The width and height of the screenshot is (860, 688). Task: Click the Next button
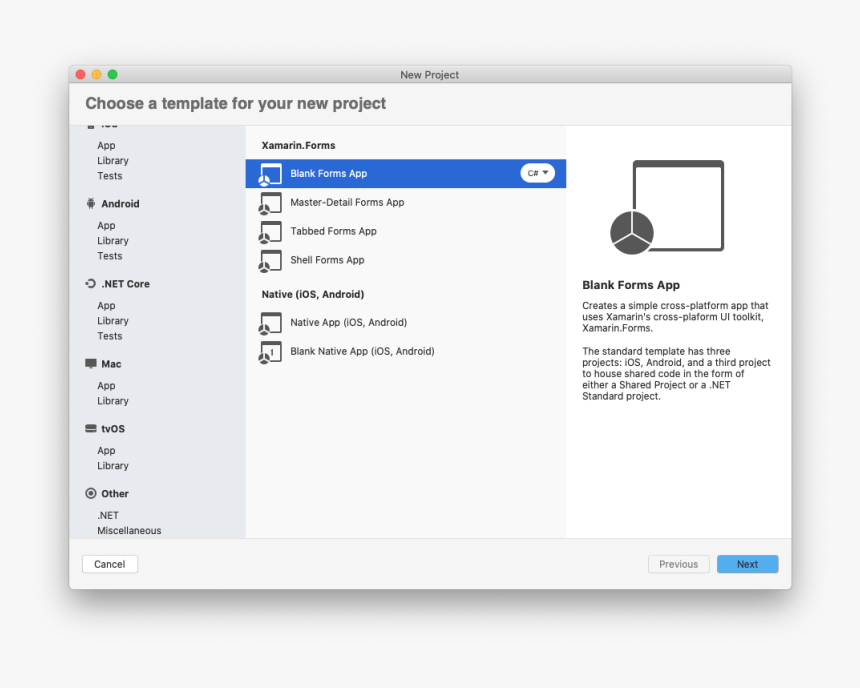747,564
